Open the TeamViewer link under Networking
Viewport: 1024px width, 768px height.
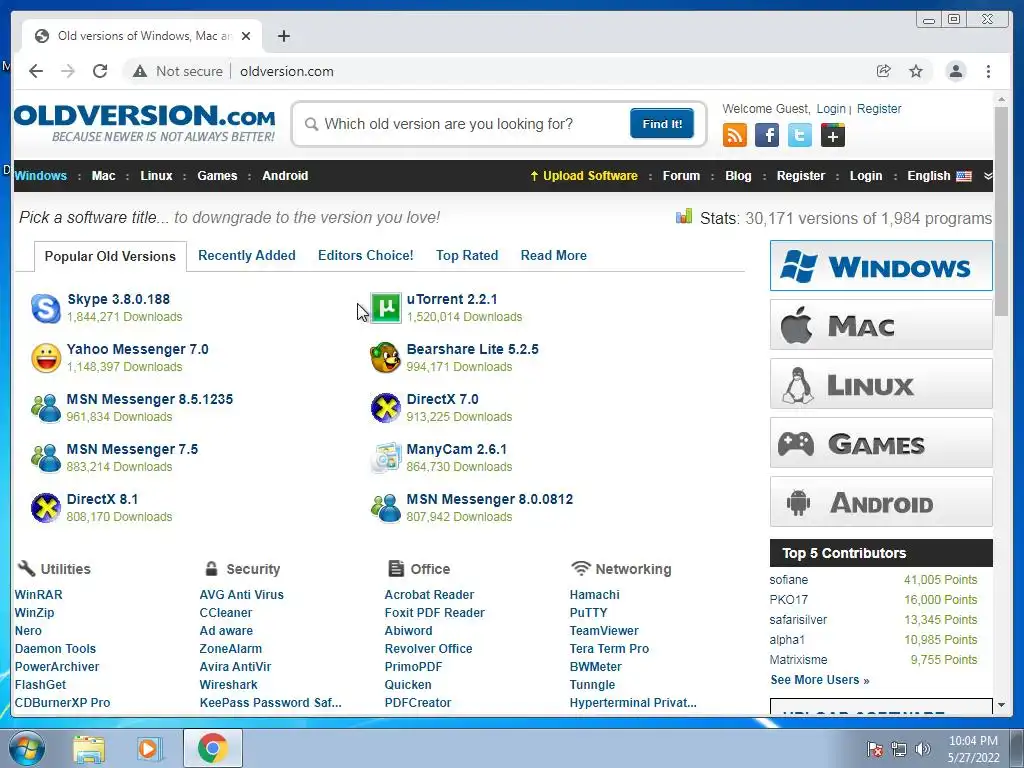(x=604, y=631)
